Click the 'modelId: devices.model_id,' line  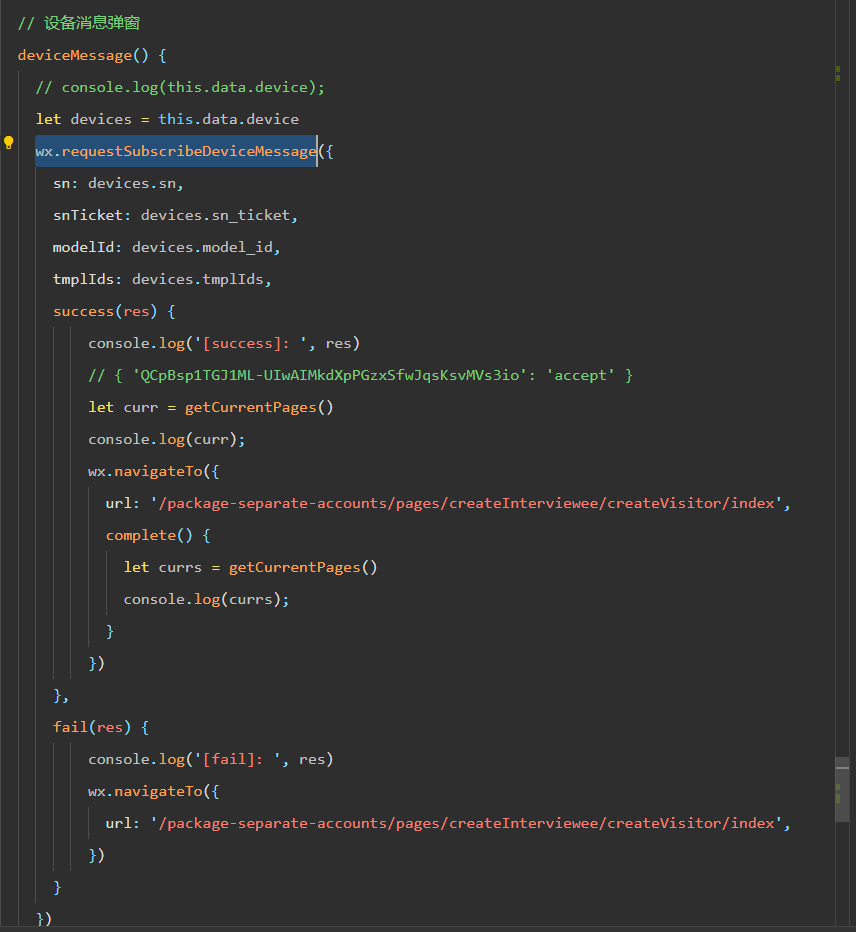(166, 247)
